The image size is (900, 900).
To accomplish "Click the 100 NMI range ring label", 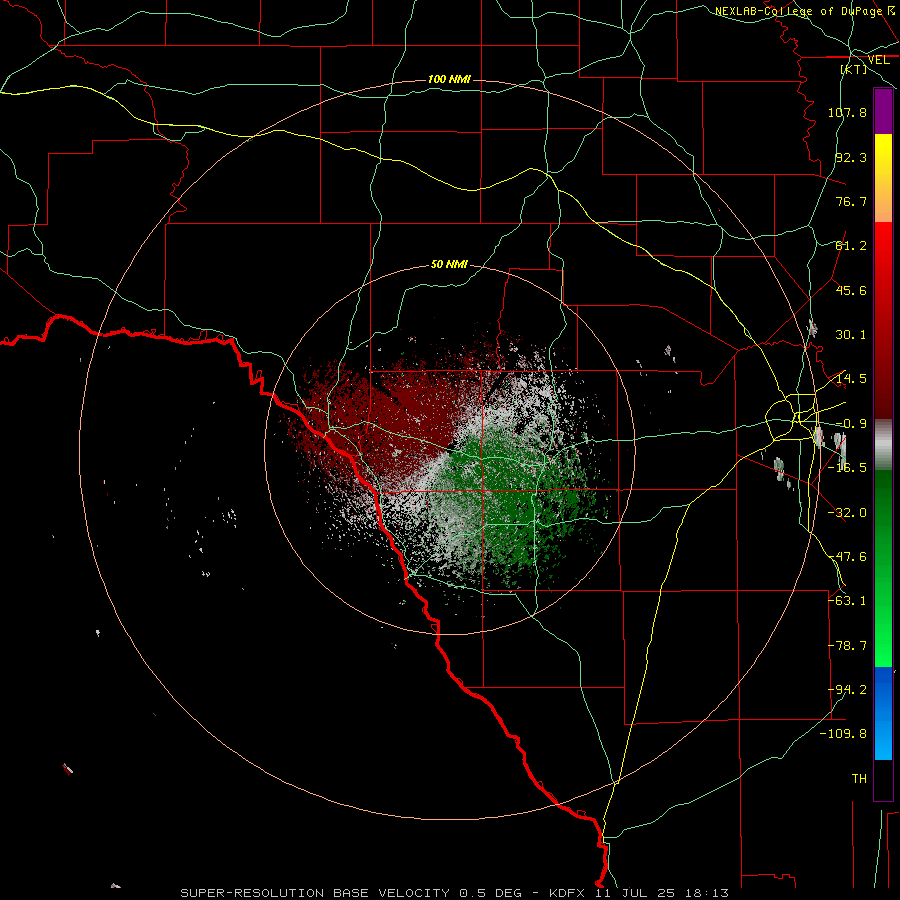I will (449, 79).
